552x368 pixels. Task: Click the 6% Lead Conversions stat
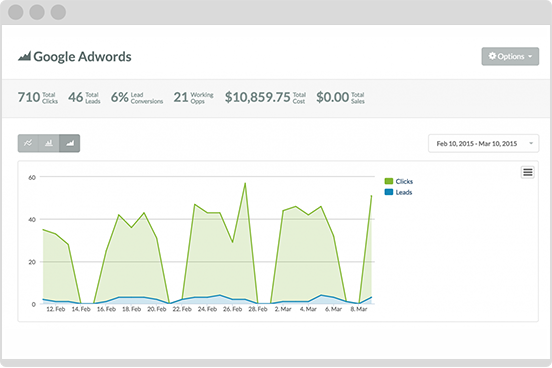(x=137, y=98)
